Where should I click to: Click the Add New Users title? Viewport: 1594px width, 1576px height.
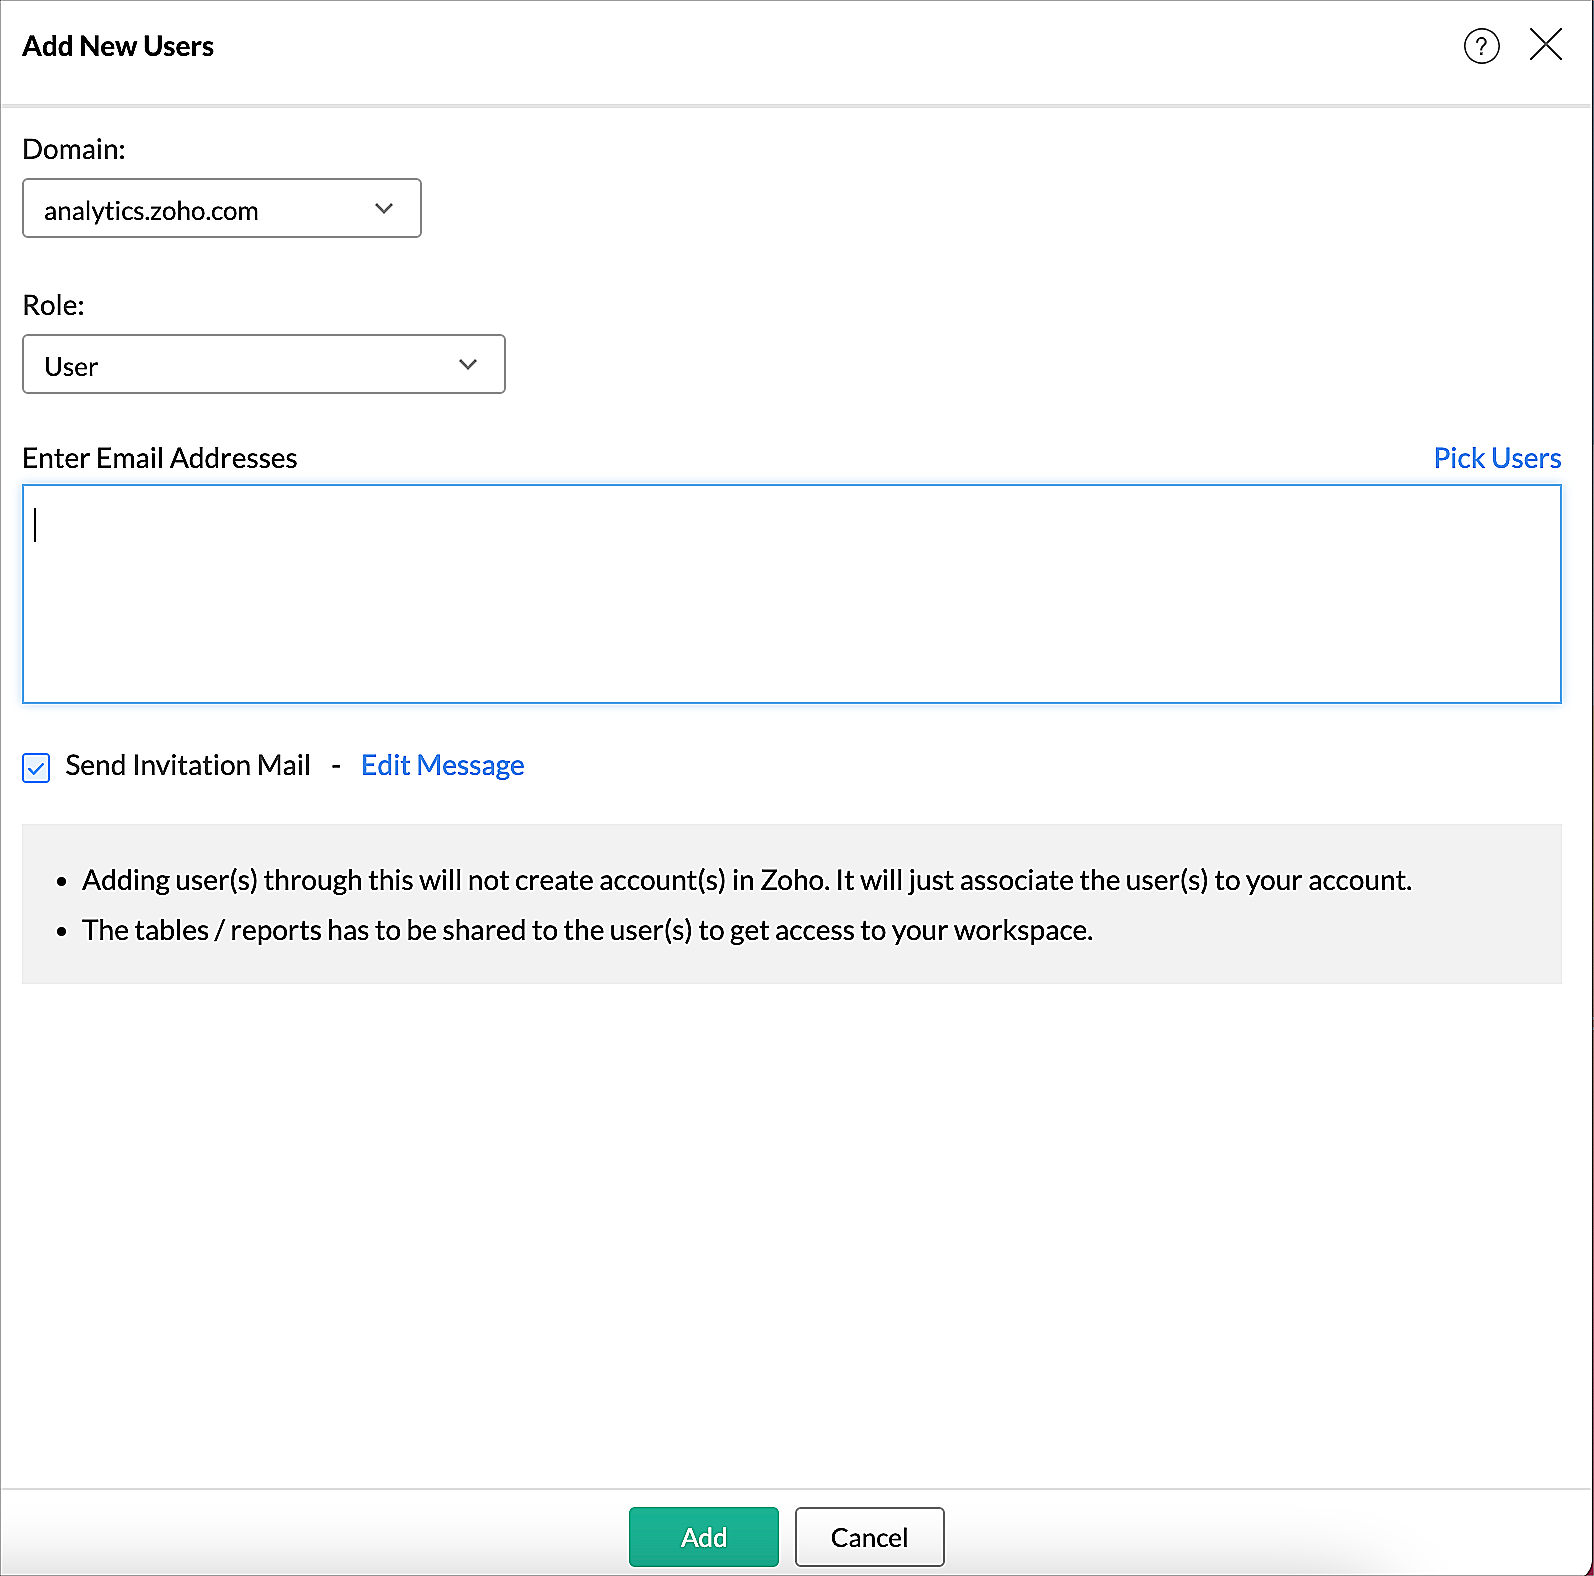(118, 47)
